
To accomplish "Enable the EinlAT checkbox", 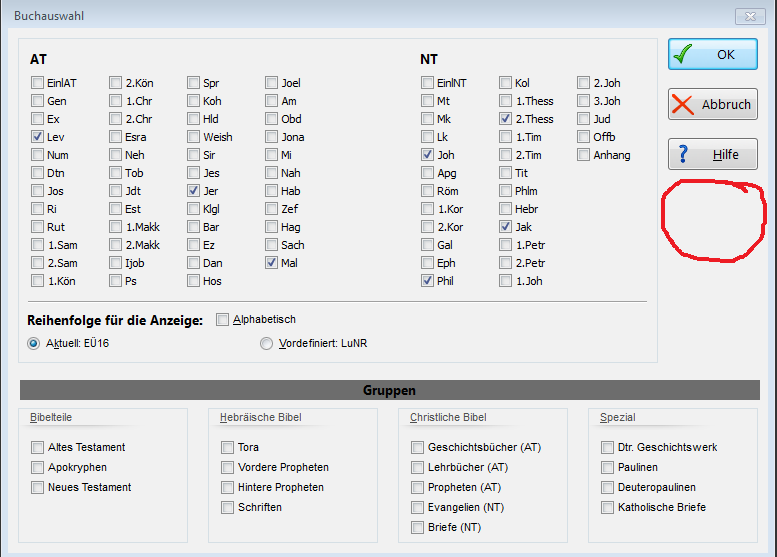I will (37, 83).
